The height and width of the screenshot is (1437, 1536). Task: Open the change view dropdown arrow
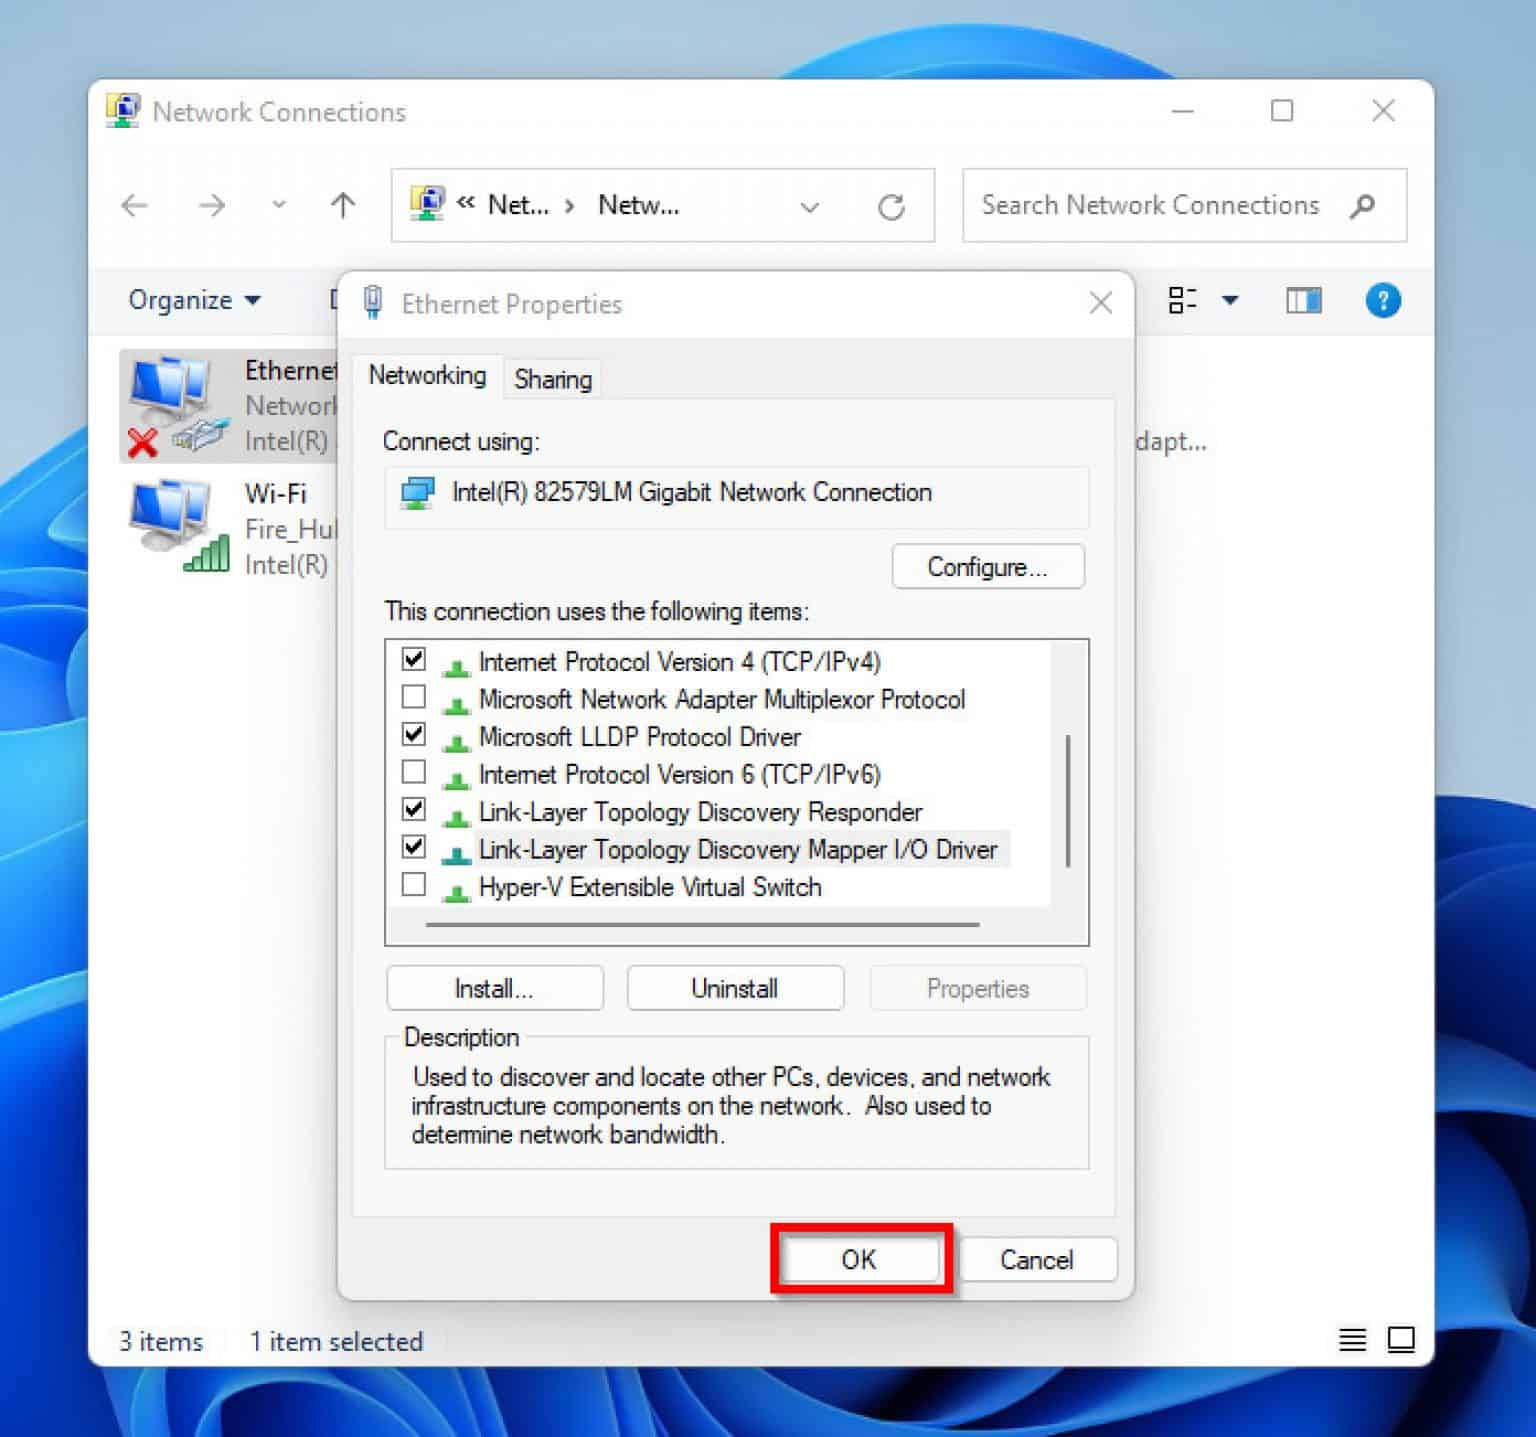(1231, 300)
